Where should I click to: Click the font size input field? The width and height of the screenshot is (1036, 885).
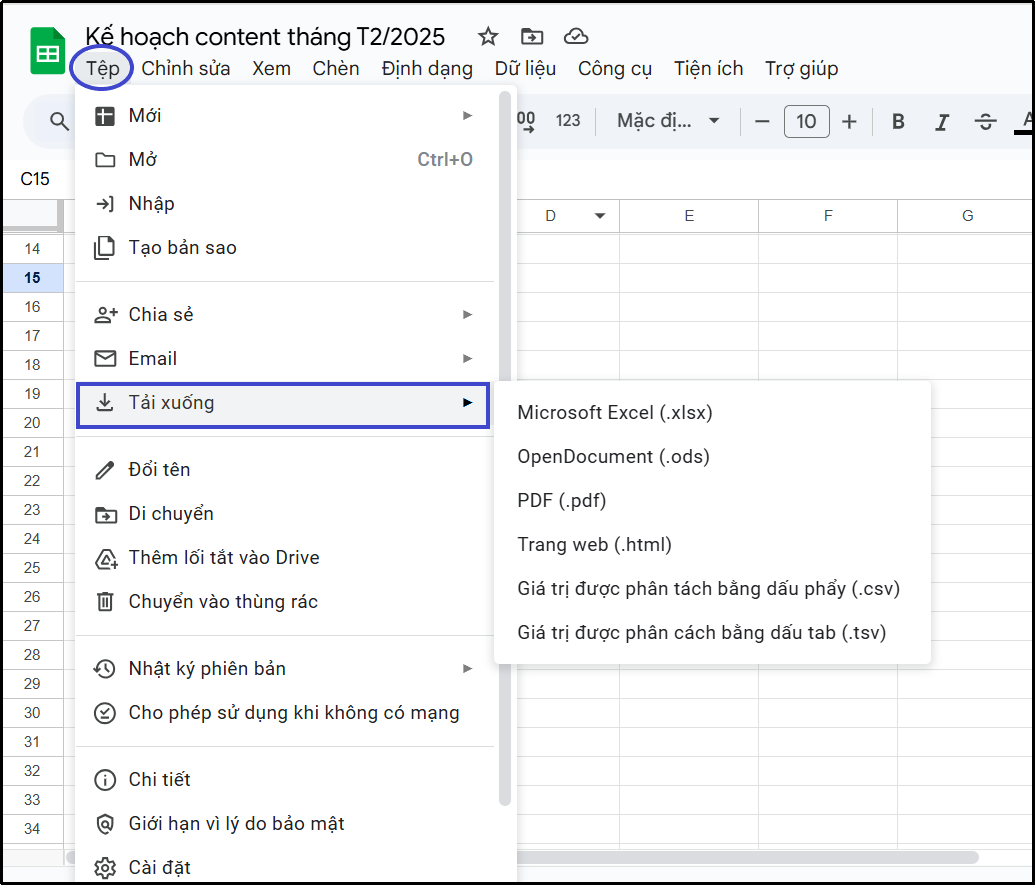pos(806,122)
